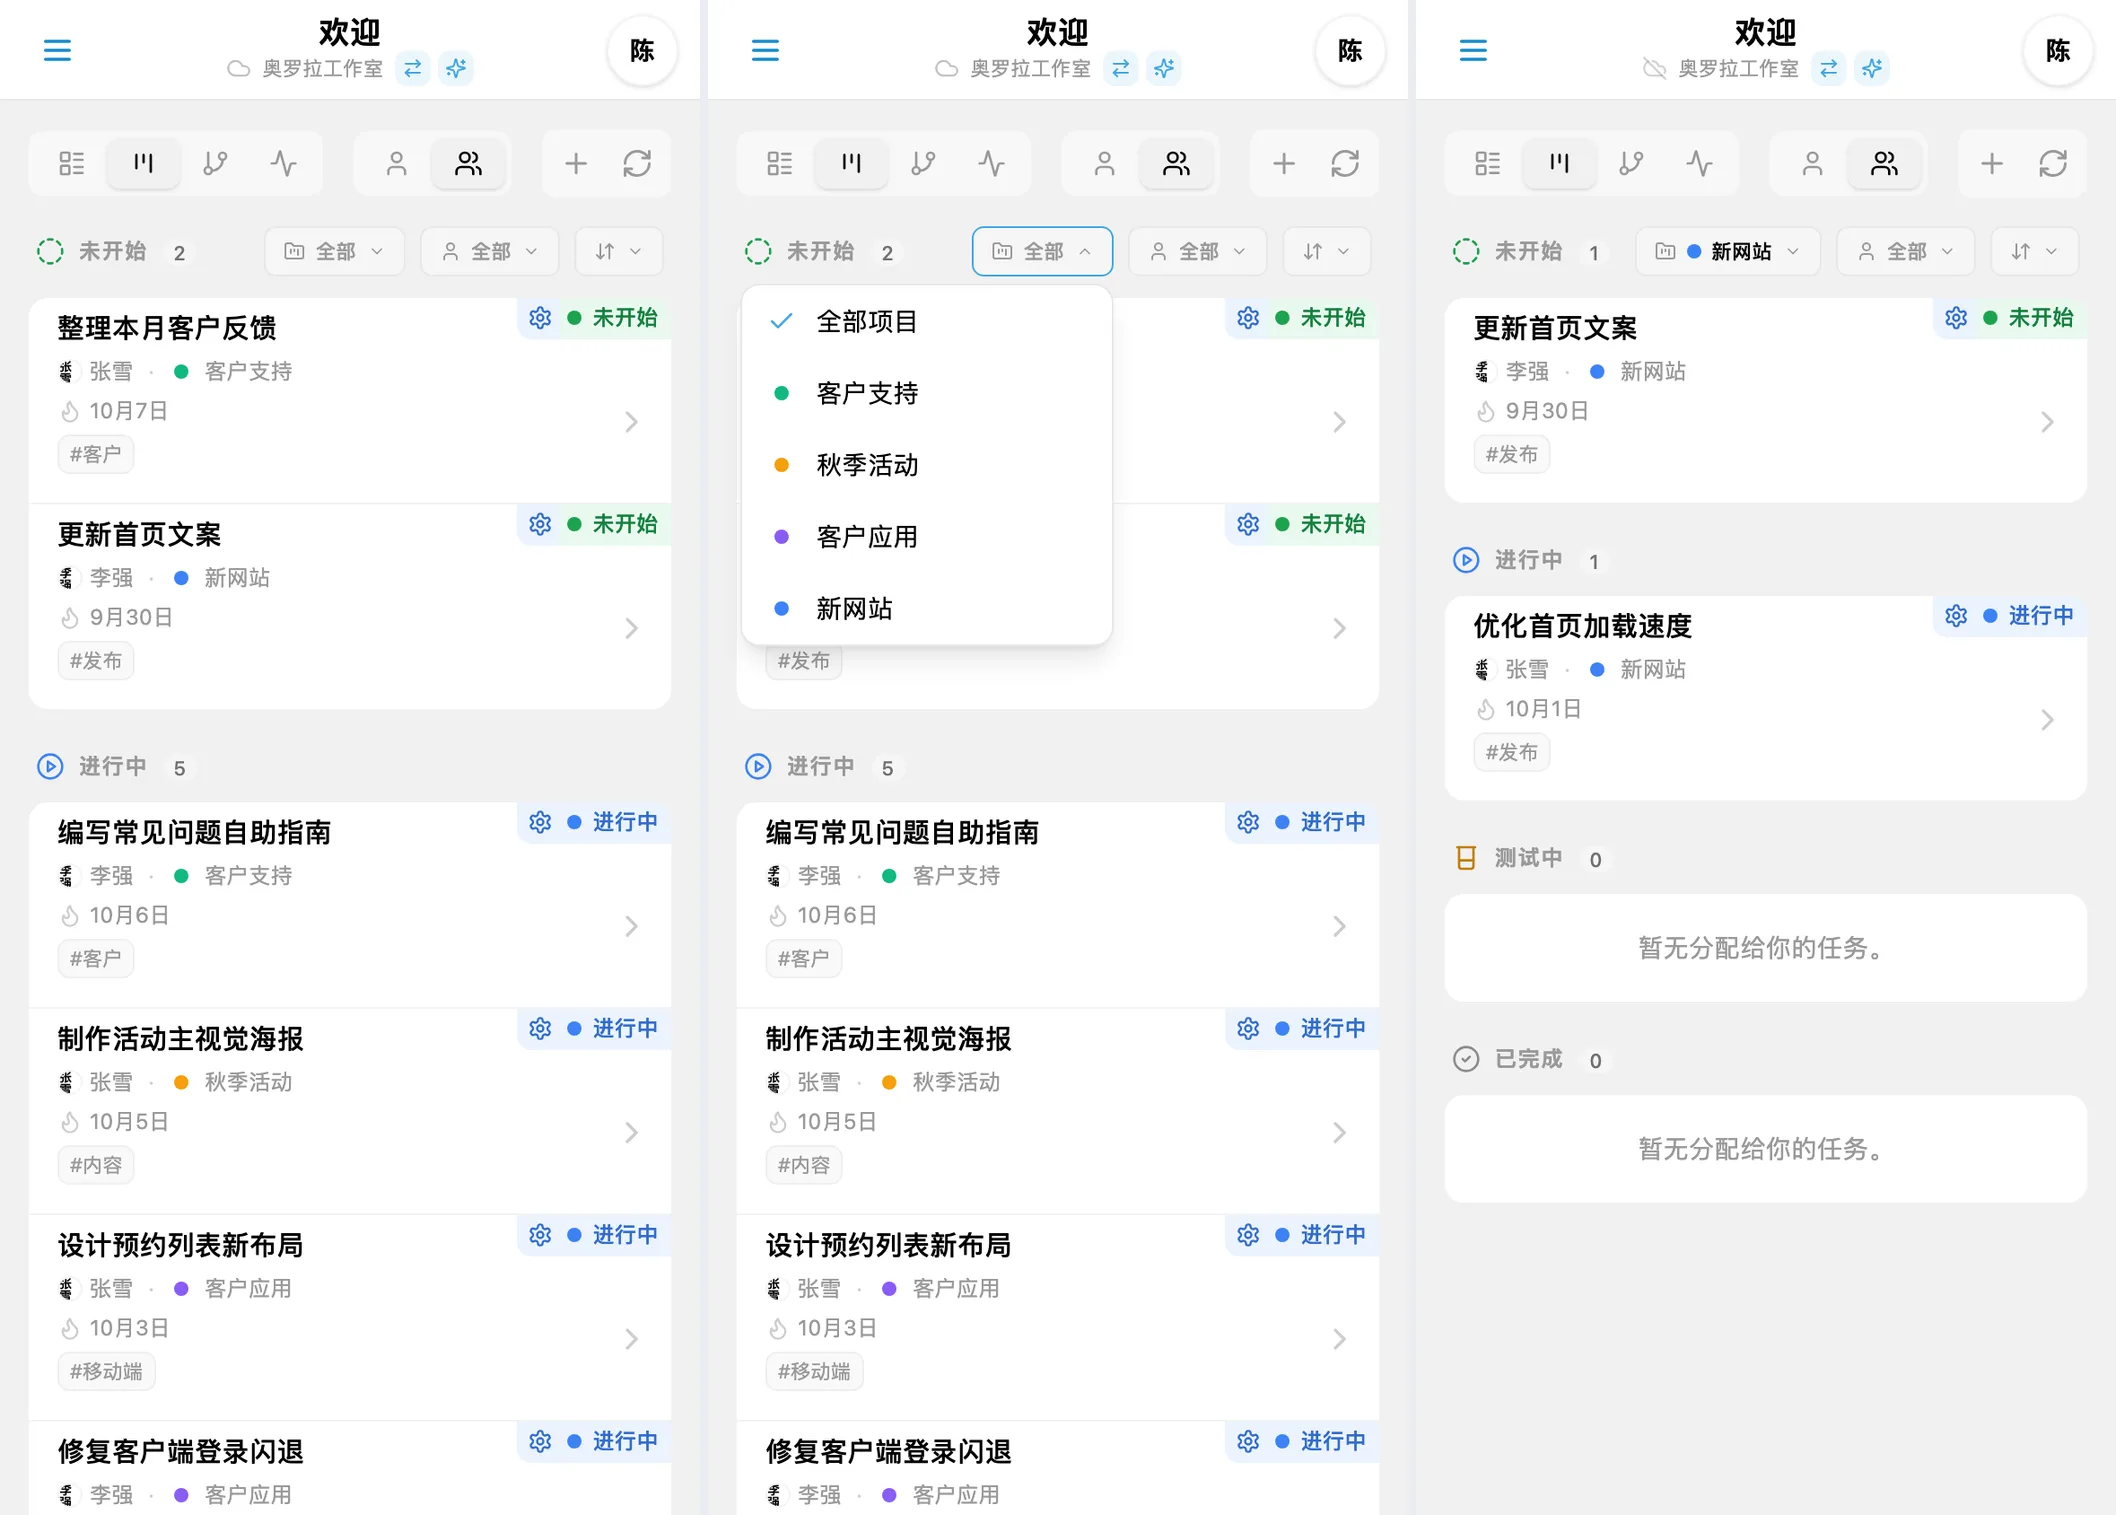The image size is (2116, 1515).
Task: Click #客户 tag on 整理本月客户反馈
Action: [96, 454]
